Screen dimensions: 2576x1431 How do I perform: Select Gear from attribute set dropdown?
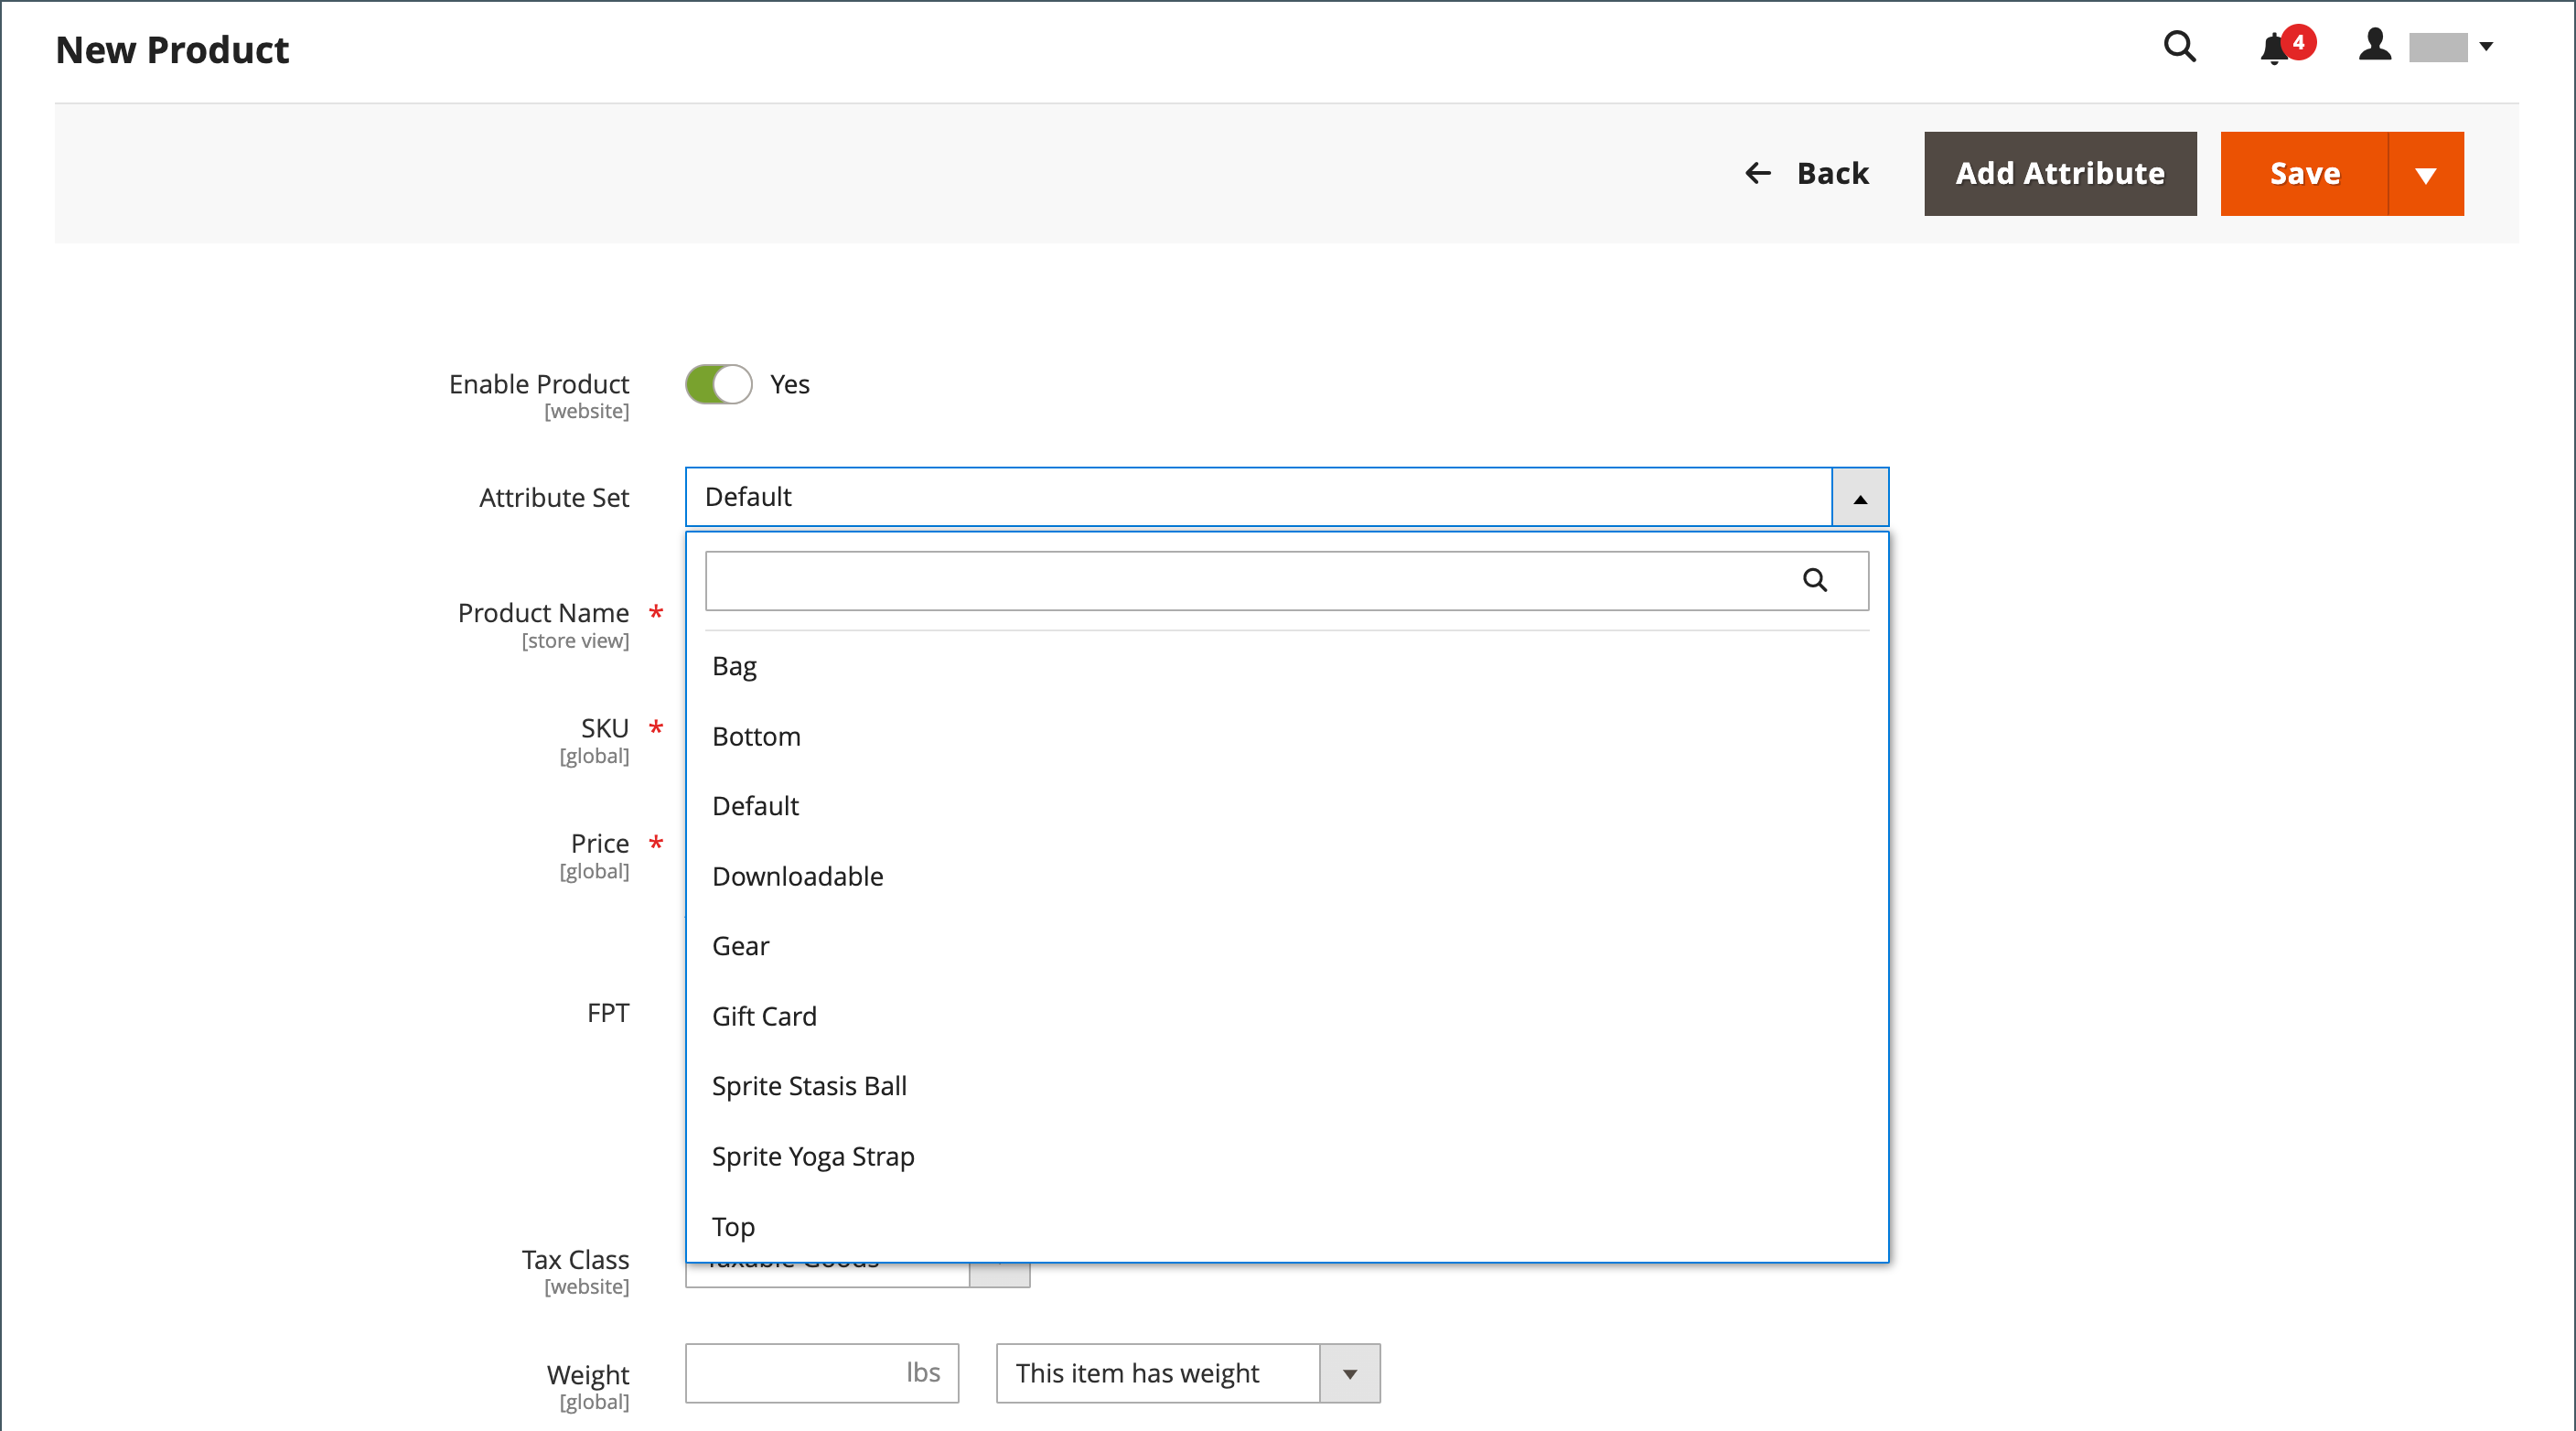[x=742, y=946]
